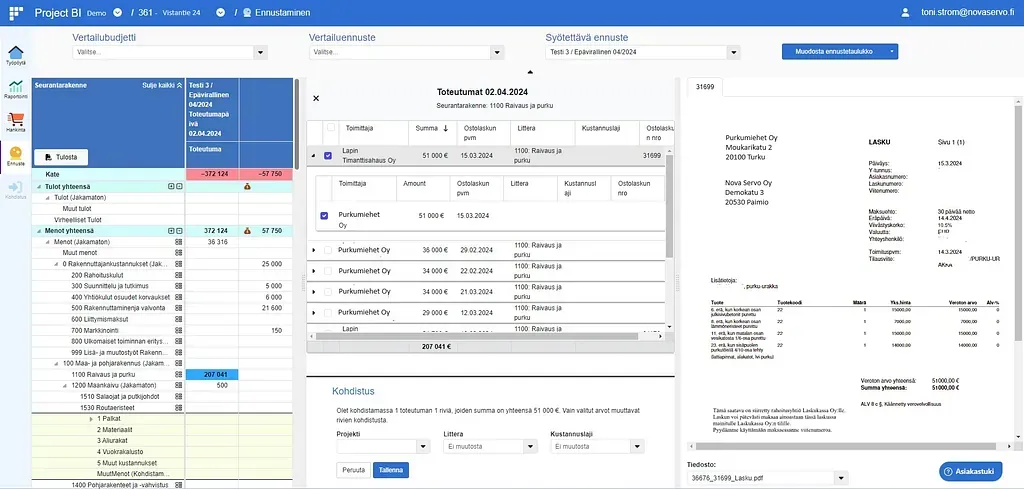
Task: Click grid icon on 1530 Routaeristeet row
Action: 179,407
